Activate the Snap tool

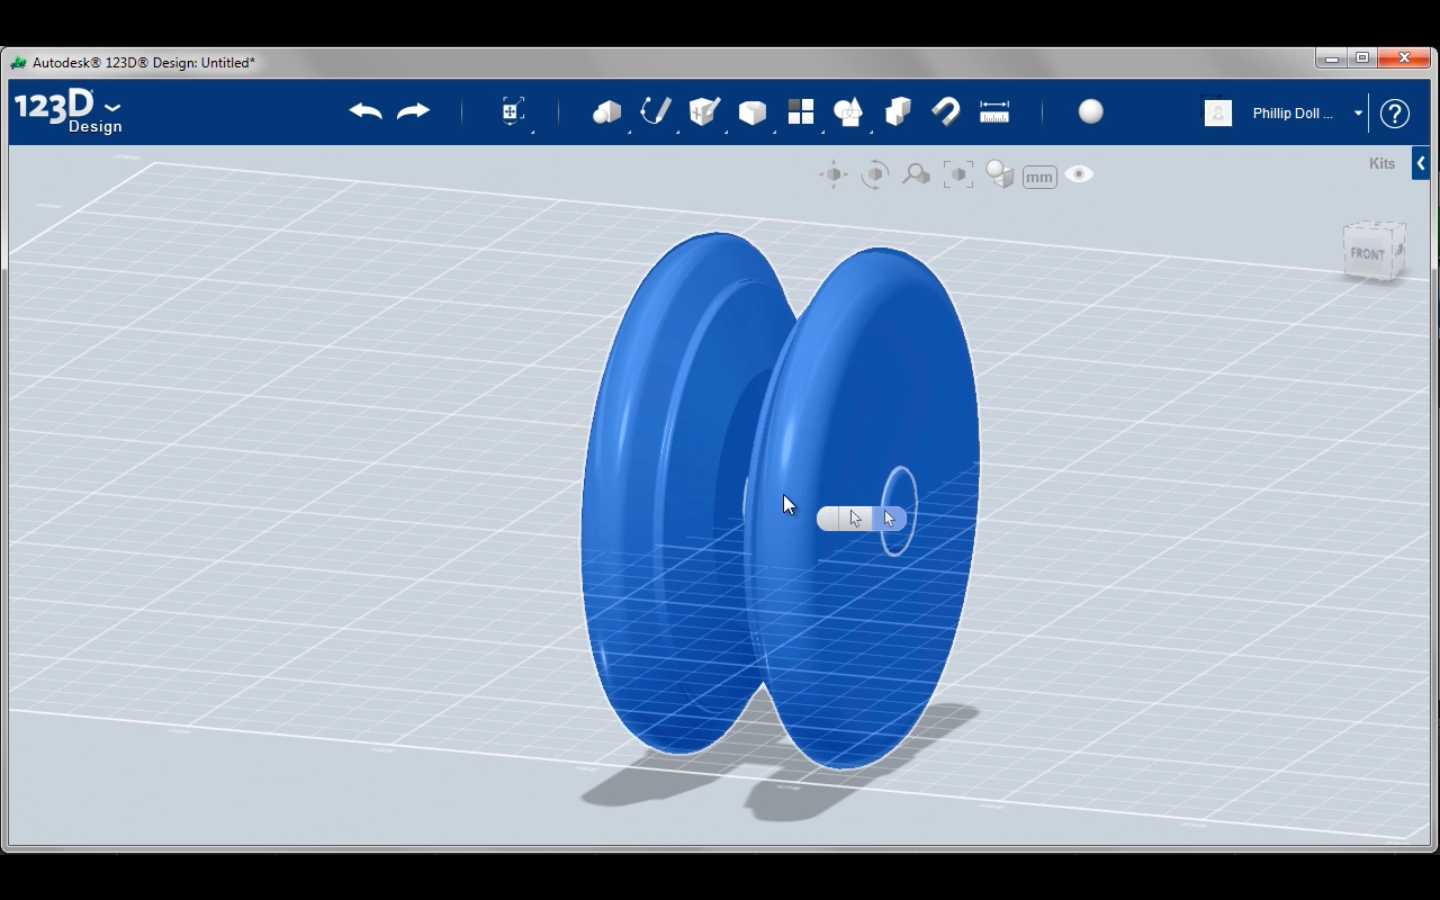coord(946,112)
